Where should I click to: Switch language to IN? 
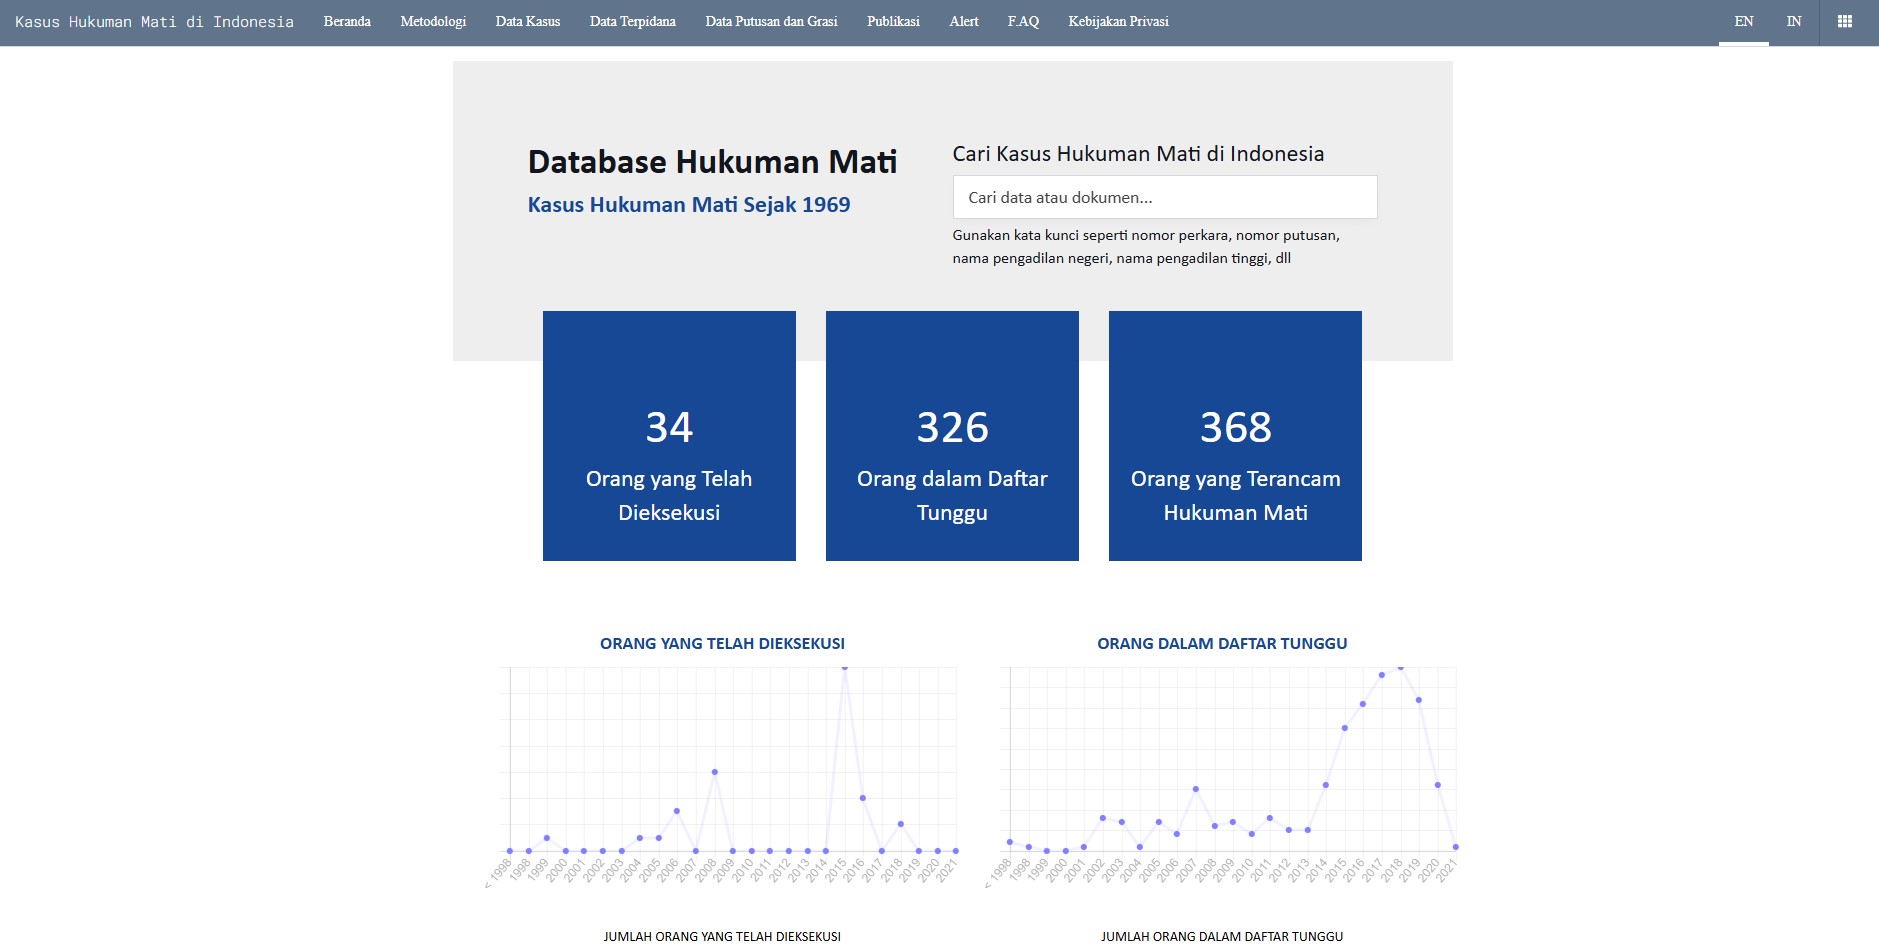click(1794, 22)
